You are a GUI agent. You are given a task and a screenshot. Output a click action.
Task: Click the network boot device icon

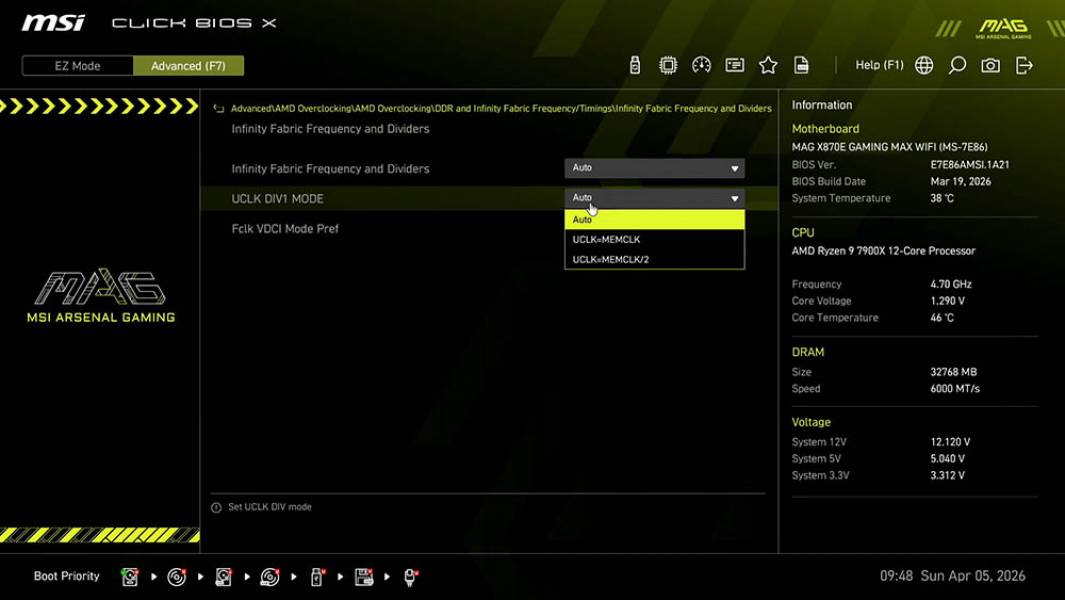click(x=409, y=577)
